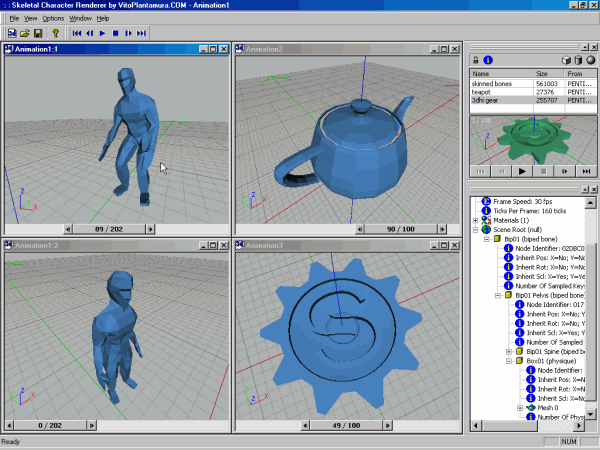Open the Options menu
Viewport: 600px width, 450px height.
click(x=53, y=18)
